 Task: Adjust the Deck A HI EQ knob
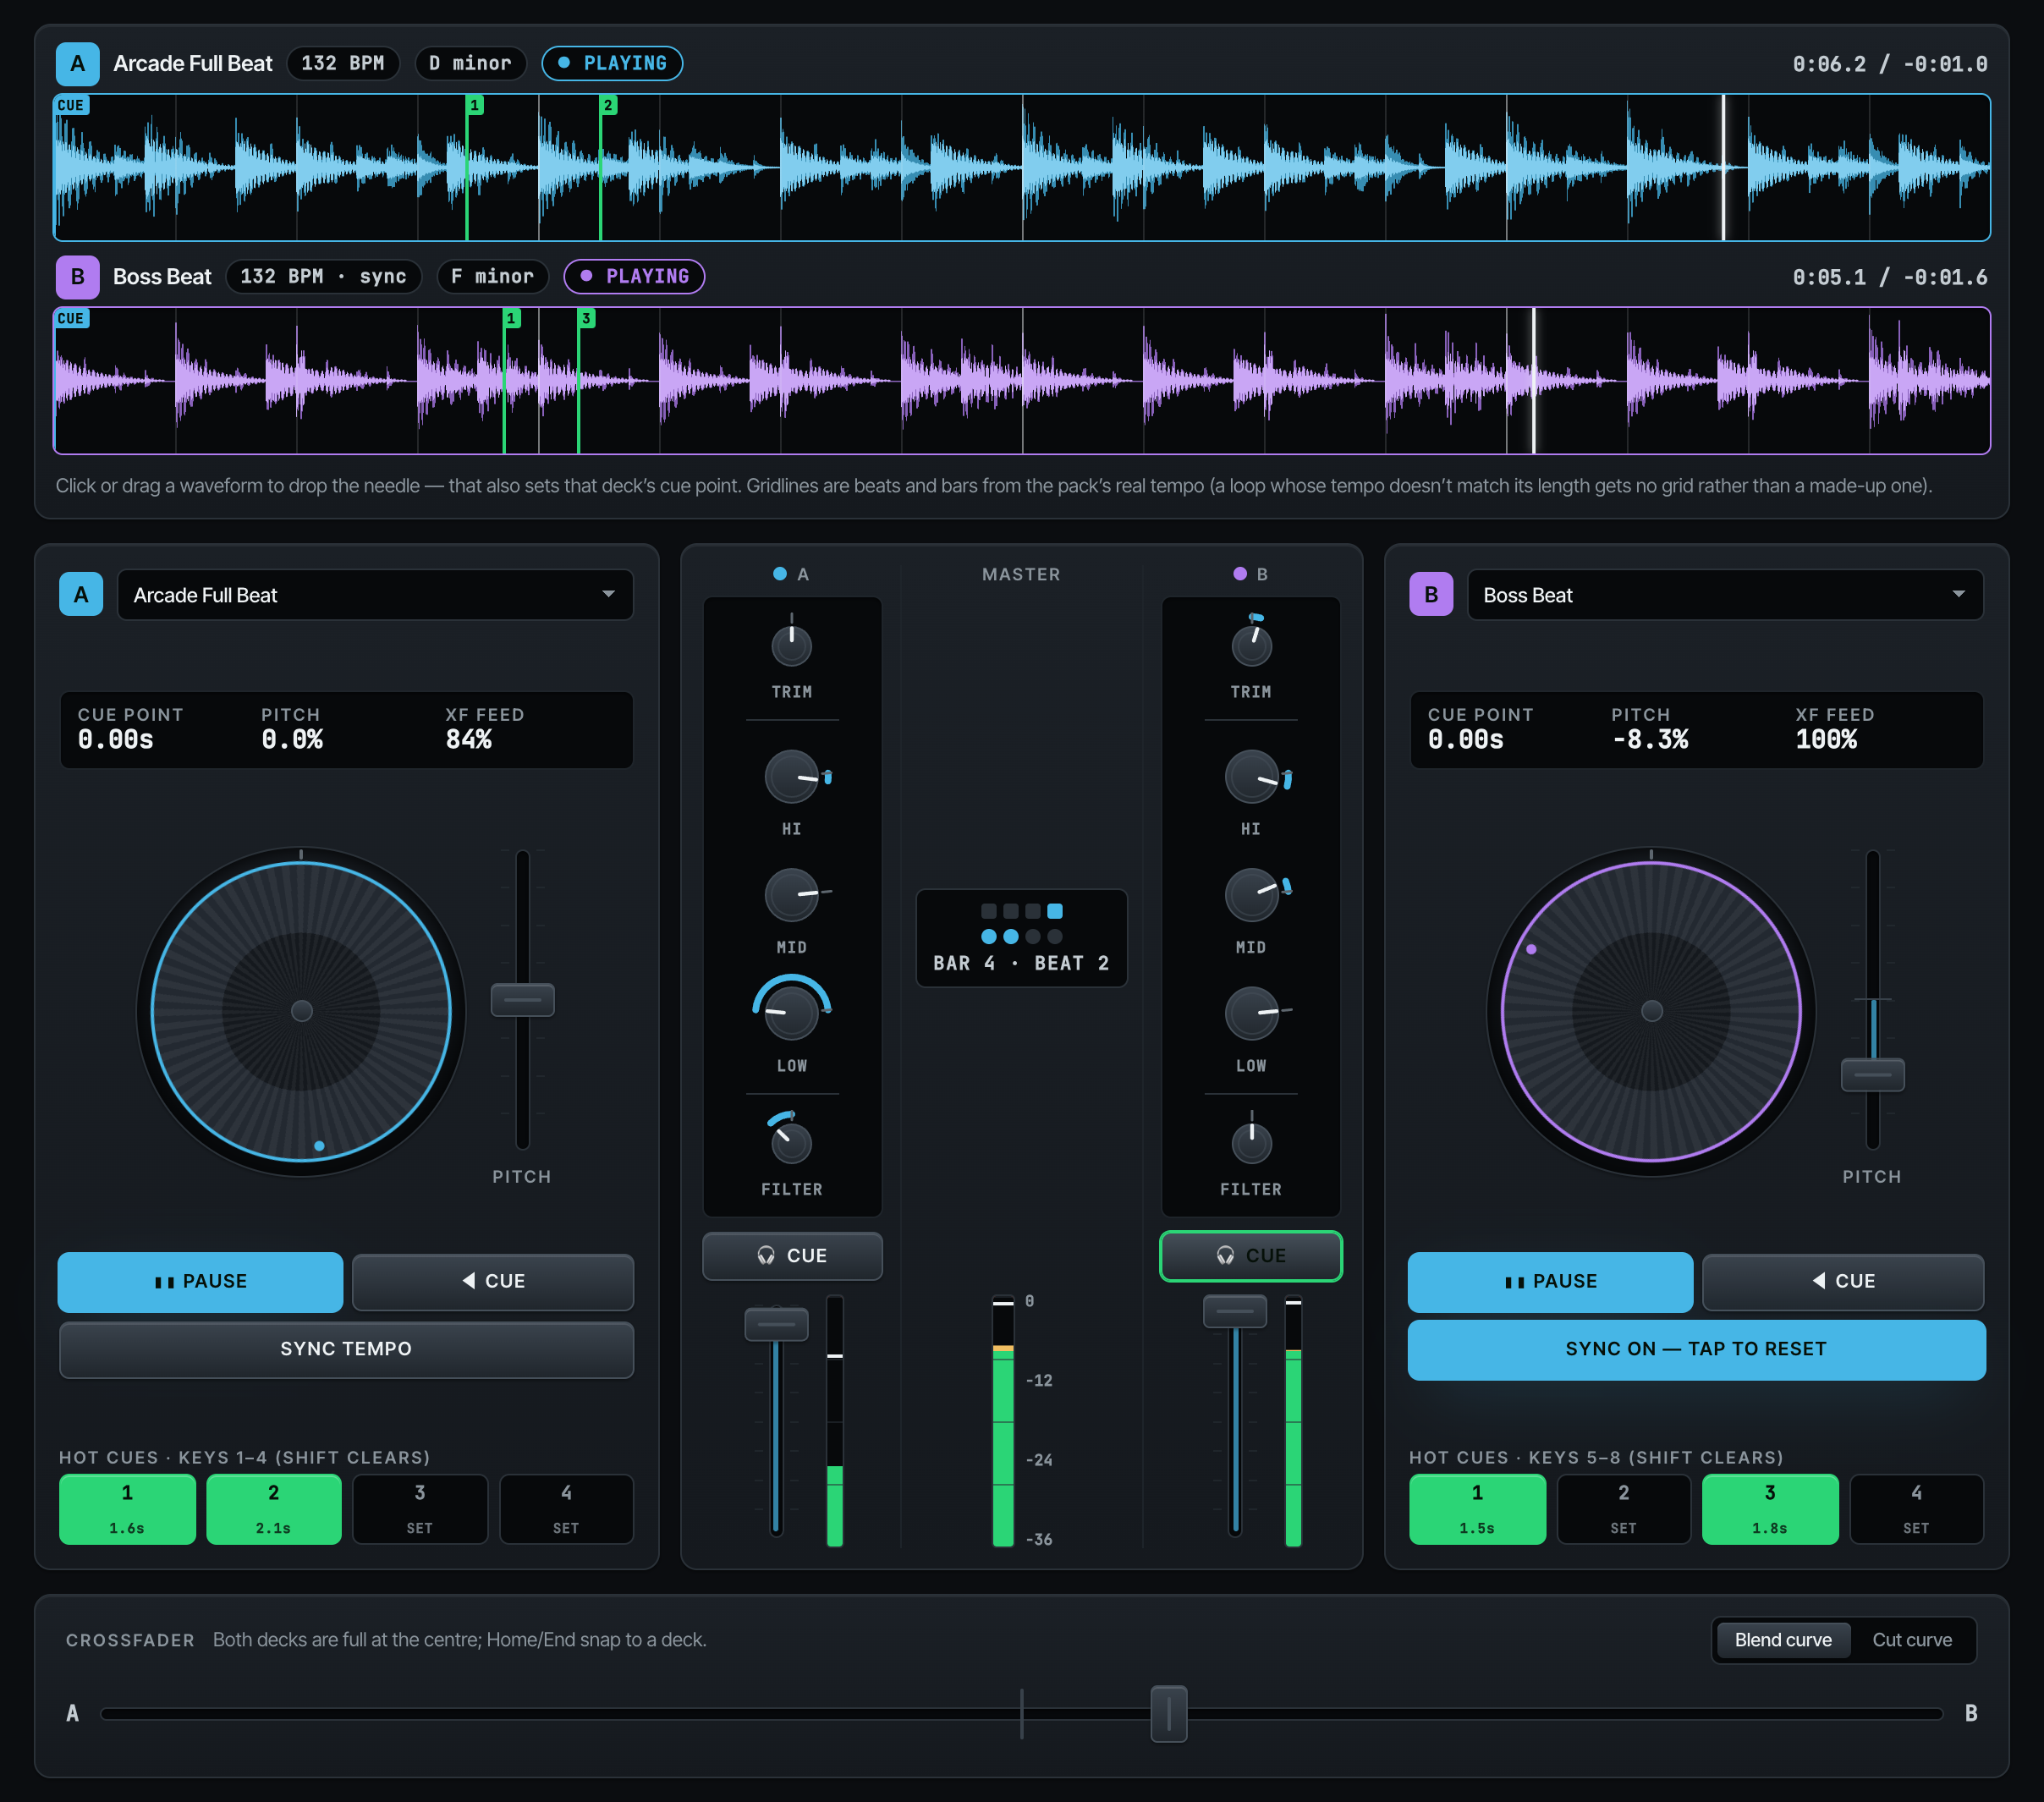pyautogui.click(x=791, y=776)
